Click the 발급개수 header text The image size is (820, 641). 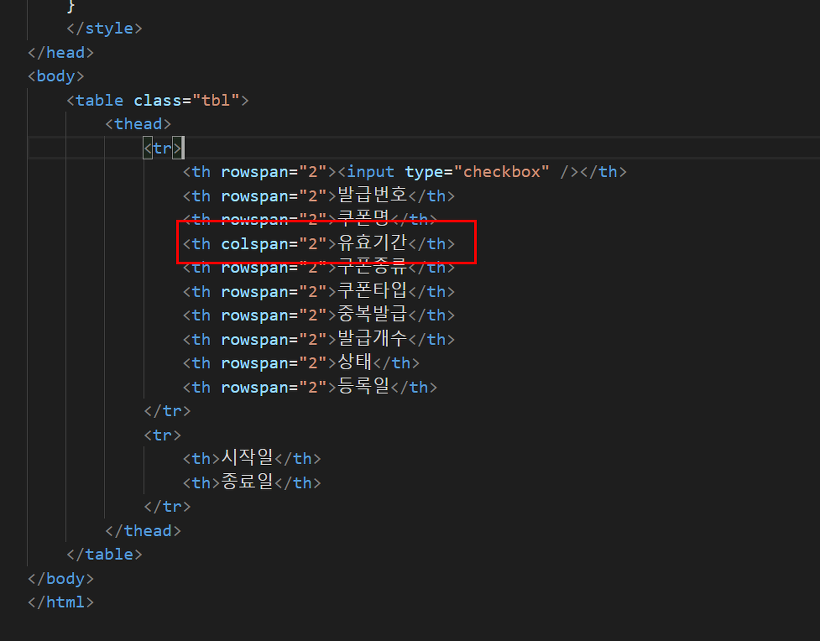pyautogui.click(x=373, y=340)
